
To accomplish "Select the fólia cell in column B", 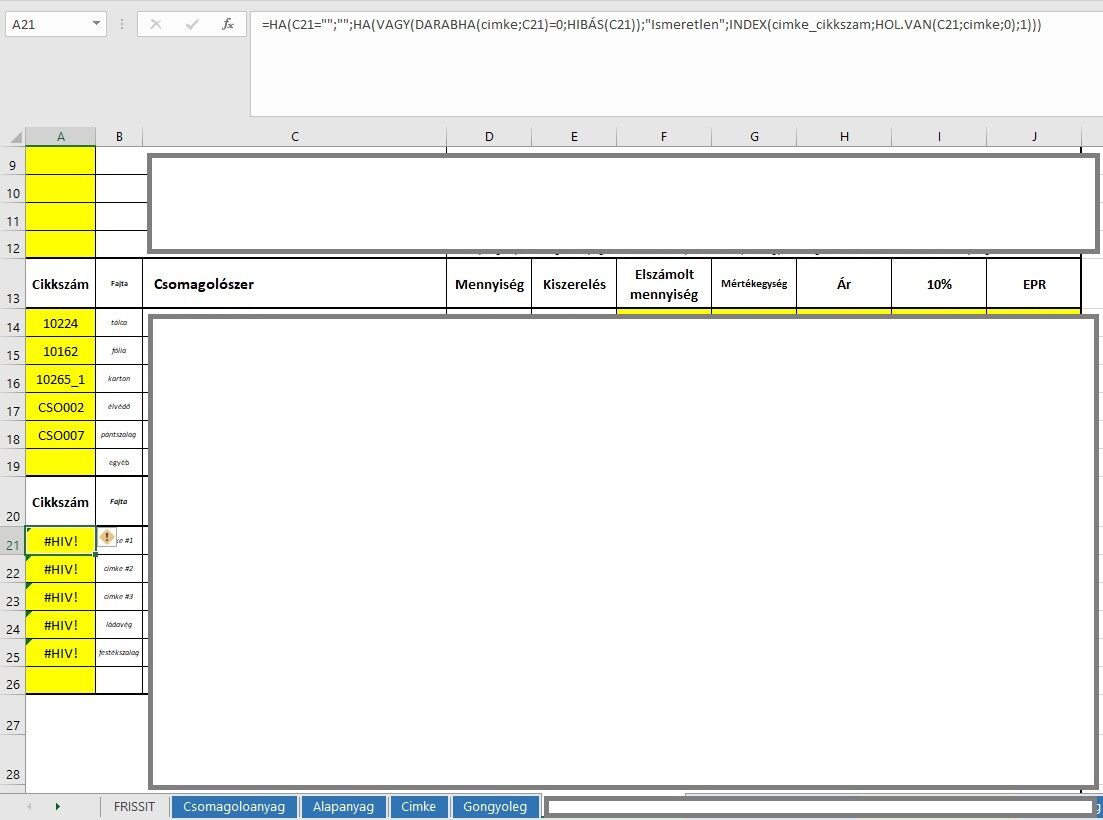I will [x=119, y=351].
